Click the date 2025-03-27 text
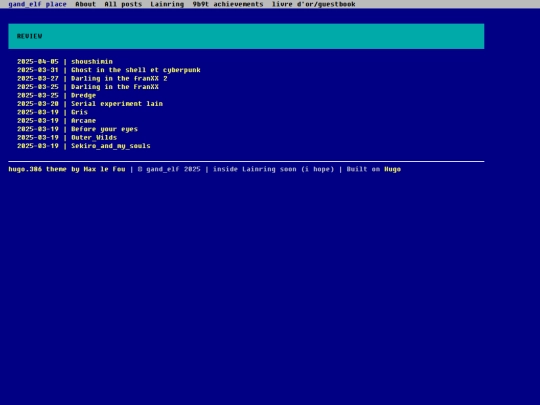This screenshot has width=540, height=405. point(38,79)
